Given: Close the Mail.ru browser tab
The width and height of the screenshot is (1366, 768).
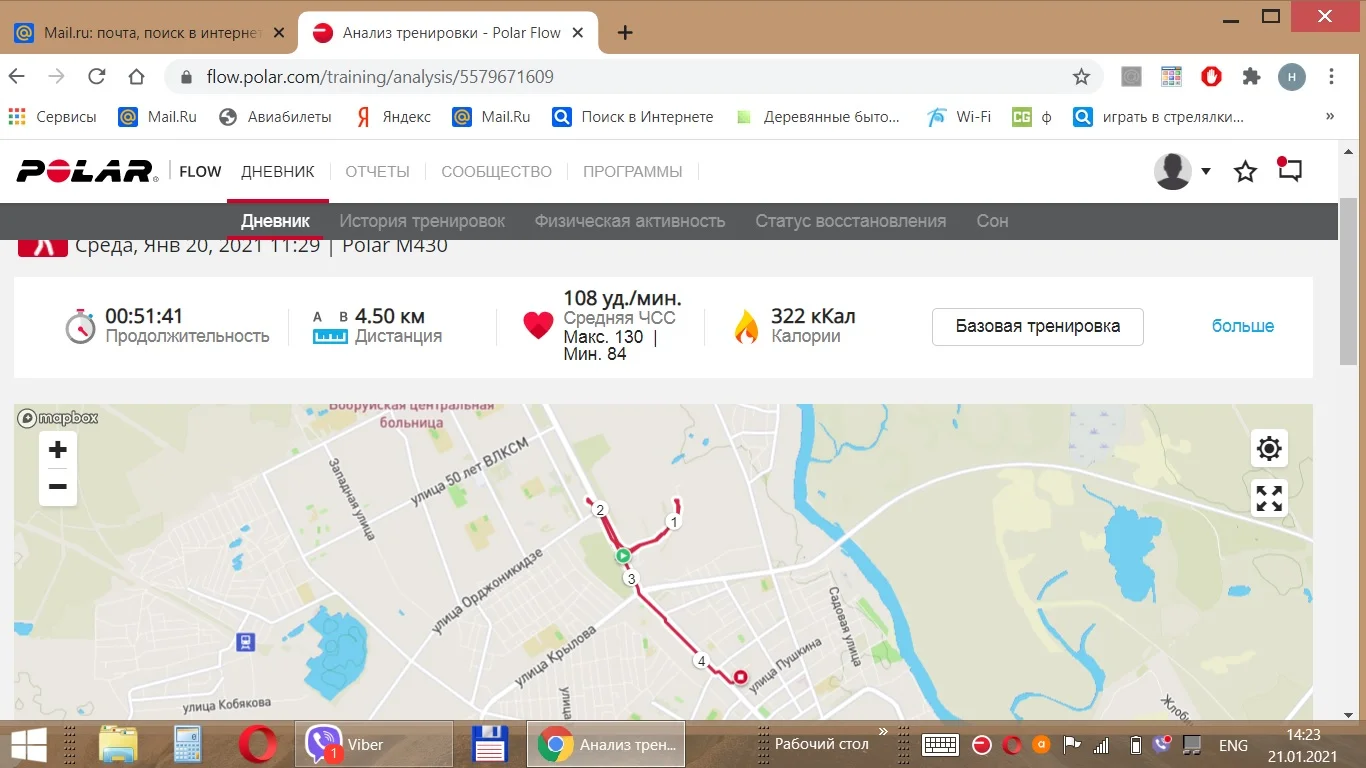Looking at the screenshot, I should tap(279, 33).
